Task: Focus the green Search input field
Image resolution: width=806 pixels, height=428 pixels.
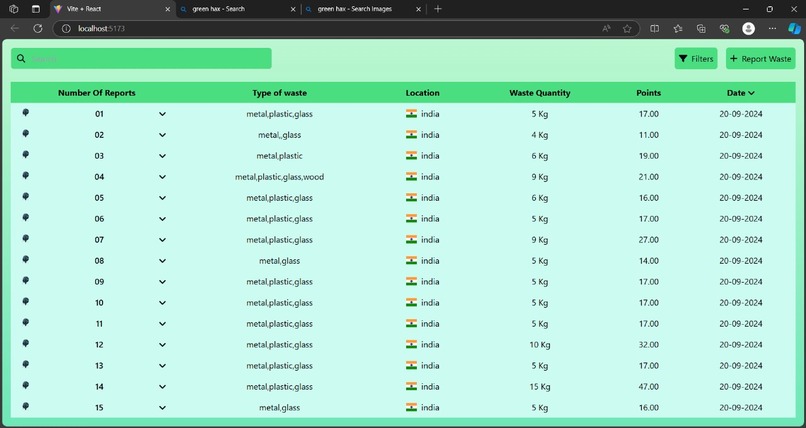Action: pos(141,59)
